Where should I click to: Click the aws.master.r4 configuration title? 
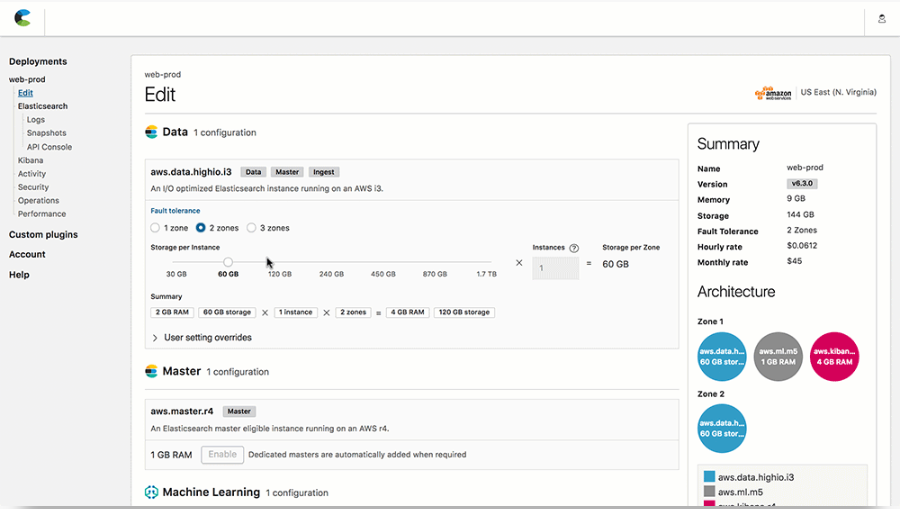[181, 411]
